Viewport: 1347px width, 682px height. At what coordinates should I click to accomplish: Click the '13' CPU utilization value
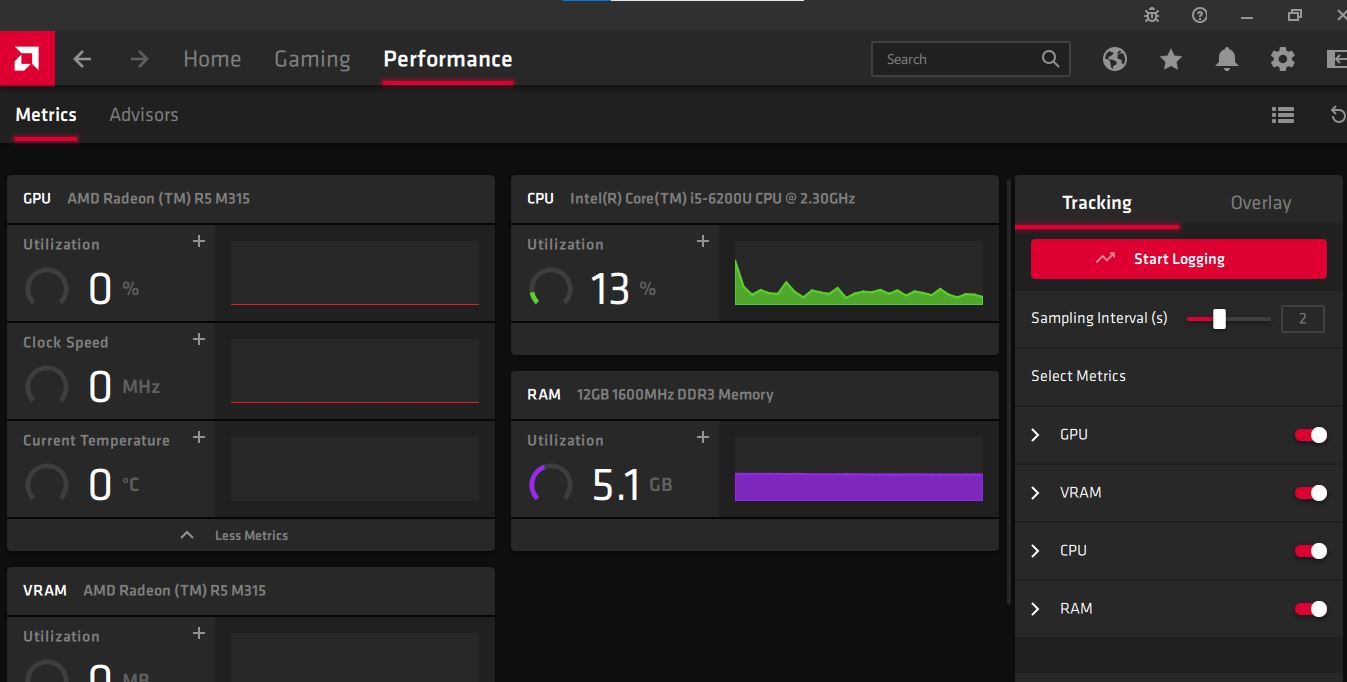click(x=610, y=289)
